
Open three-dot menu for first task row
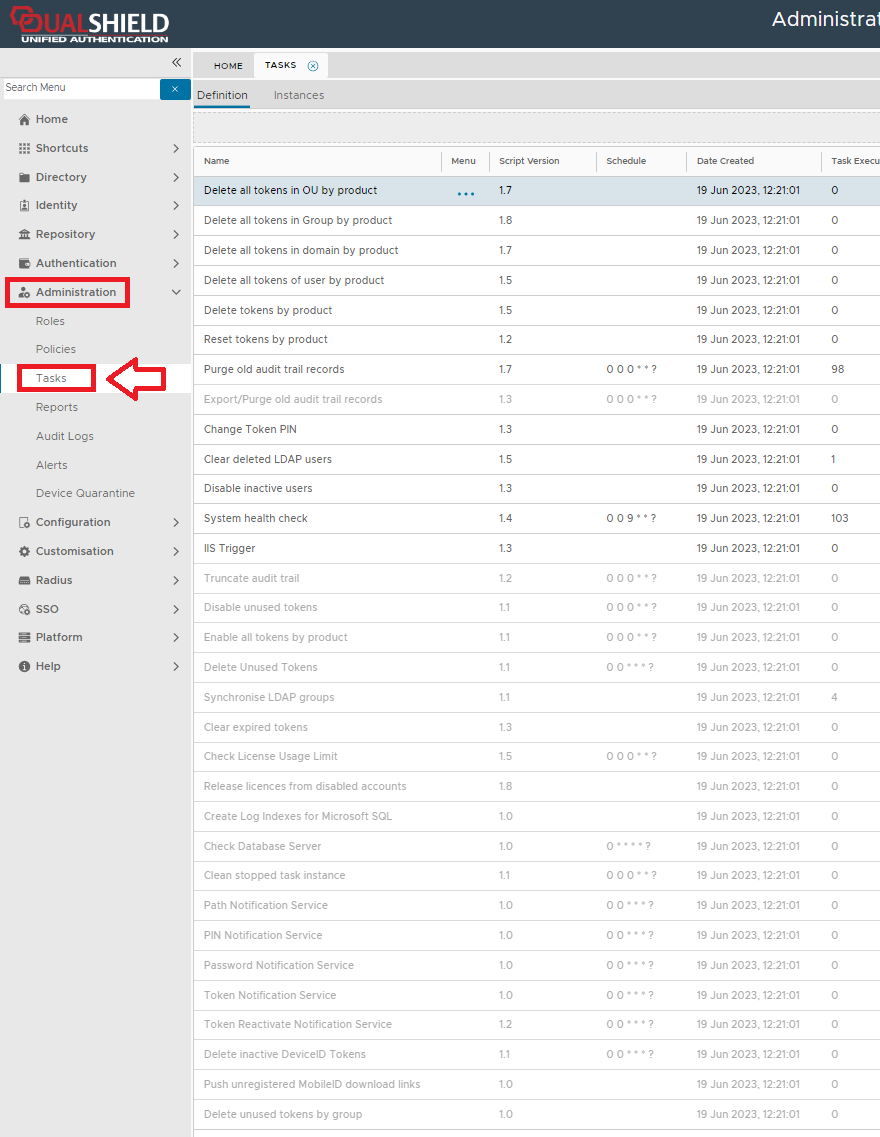(x=465, y=192)
